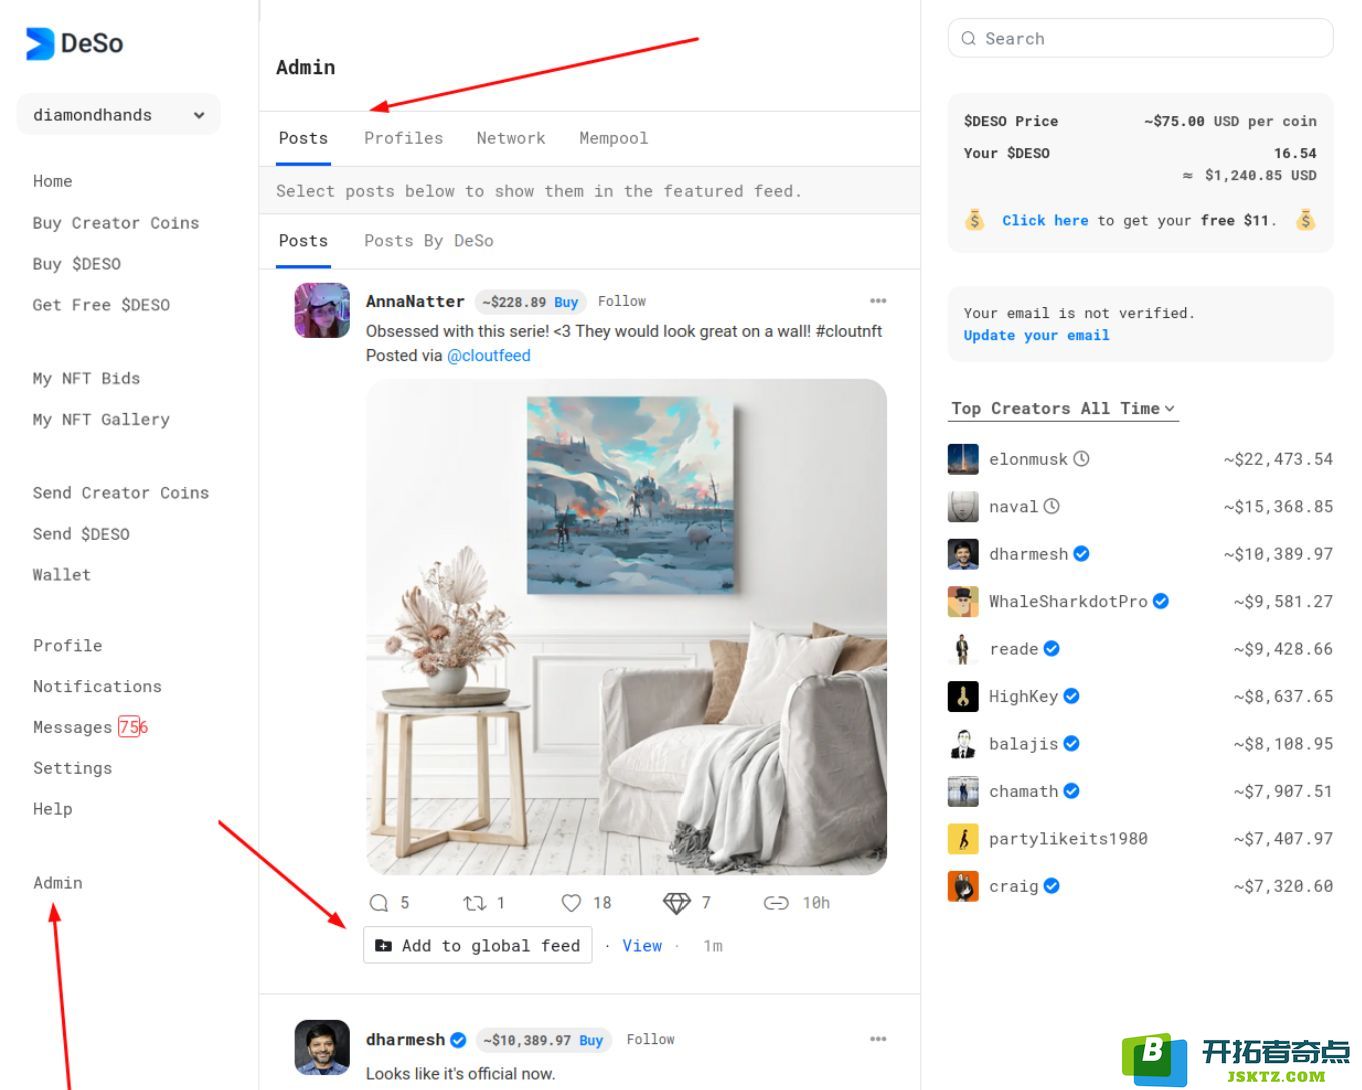
Task: Click the link icon next to 10h
Action: 776,903
